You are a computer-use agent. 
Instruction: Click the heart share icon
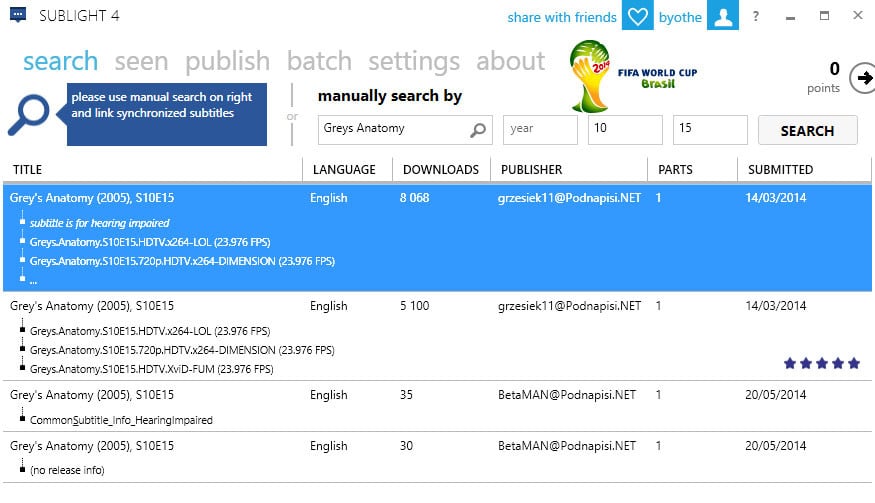point(637,16)
